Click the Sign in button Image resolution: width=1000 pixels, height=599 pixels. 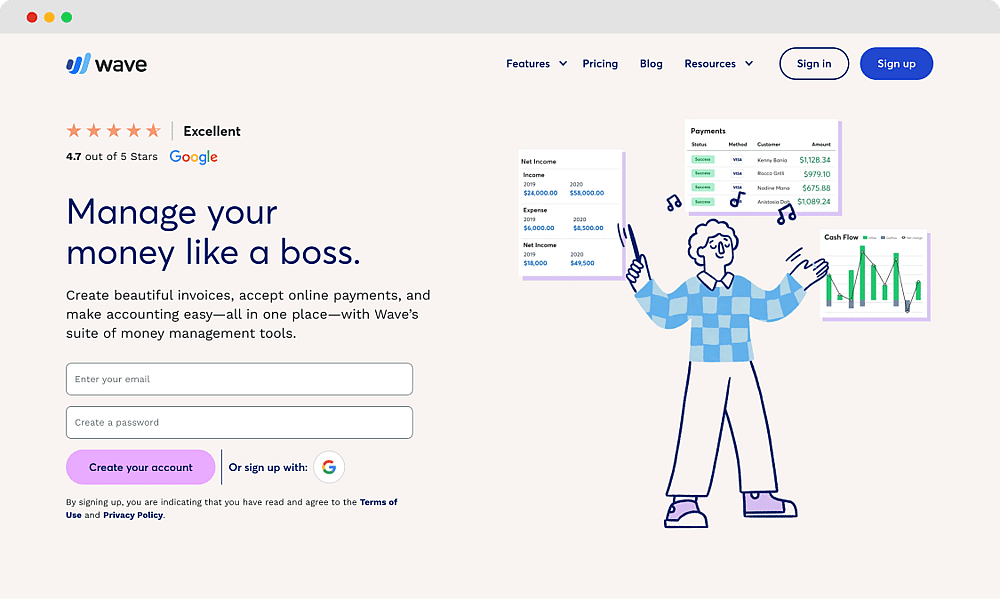coord(814,64)
